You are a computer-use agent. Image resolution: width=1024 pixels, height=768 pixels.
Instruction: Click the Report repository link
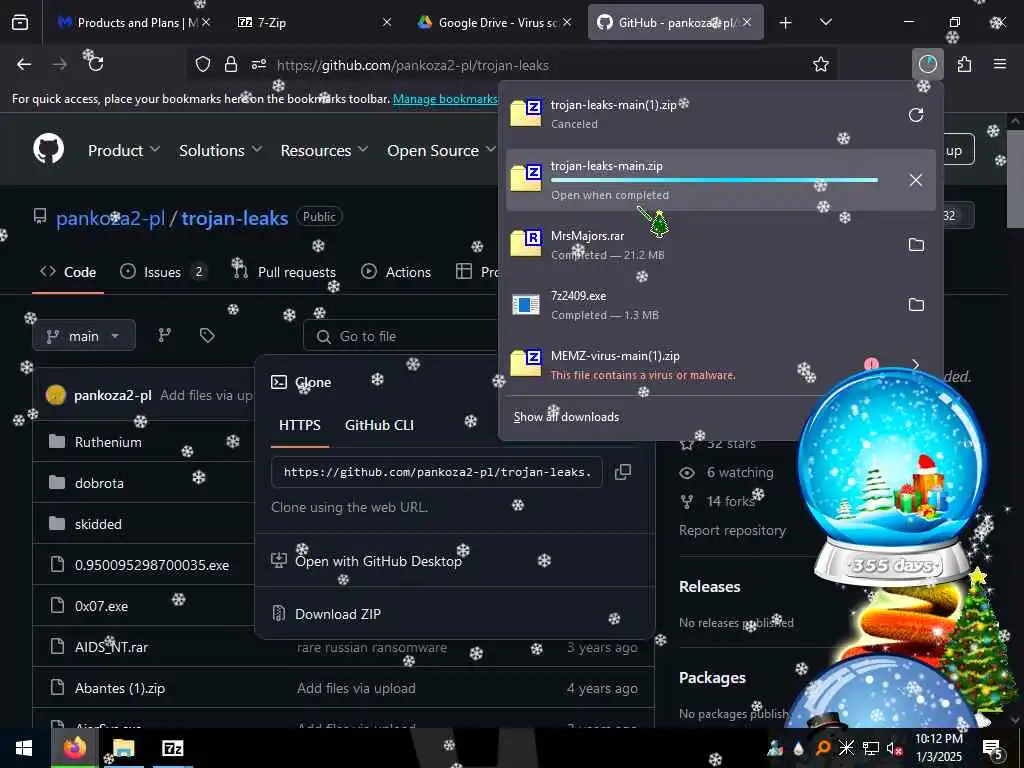click(732, 530)
